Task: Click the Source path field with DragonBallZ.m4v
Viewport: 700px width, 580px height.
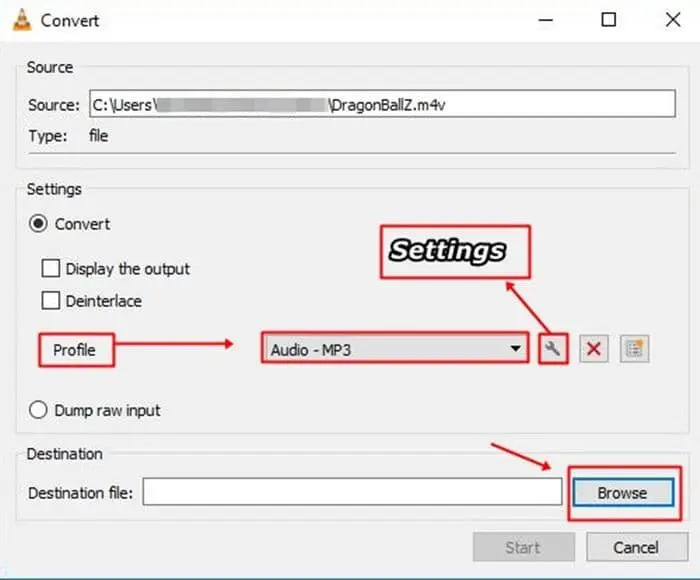Action: tap(382, 105)
